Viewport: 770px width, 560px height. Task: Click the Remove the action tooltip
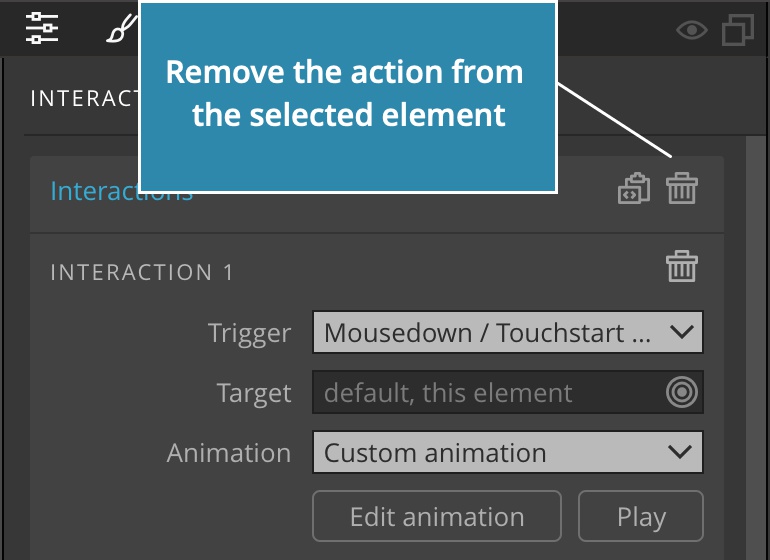click(x=348, y=97)
